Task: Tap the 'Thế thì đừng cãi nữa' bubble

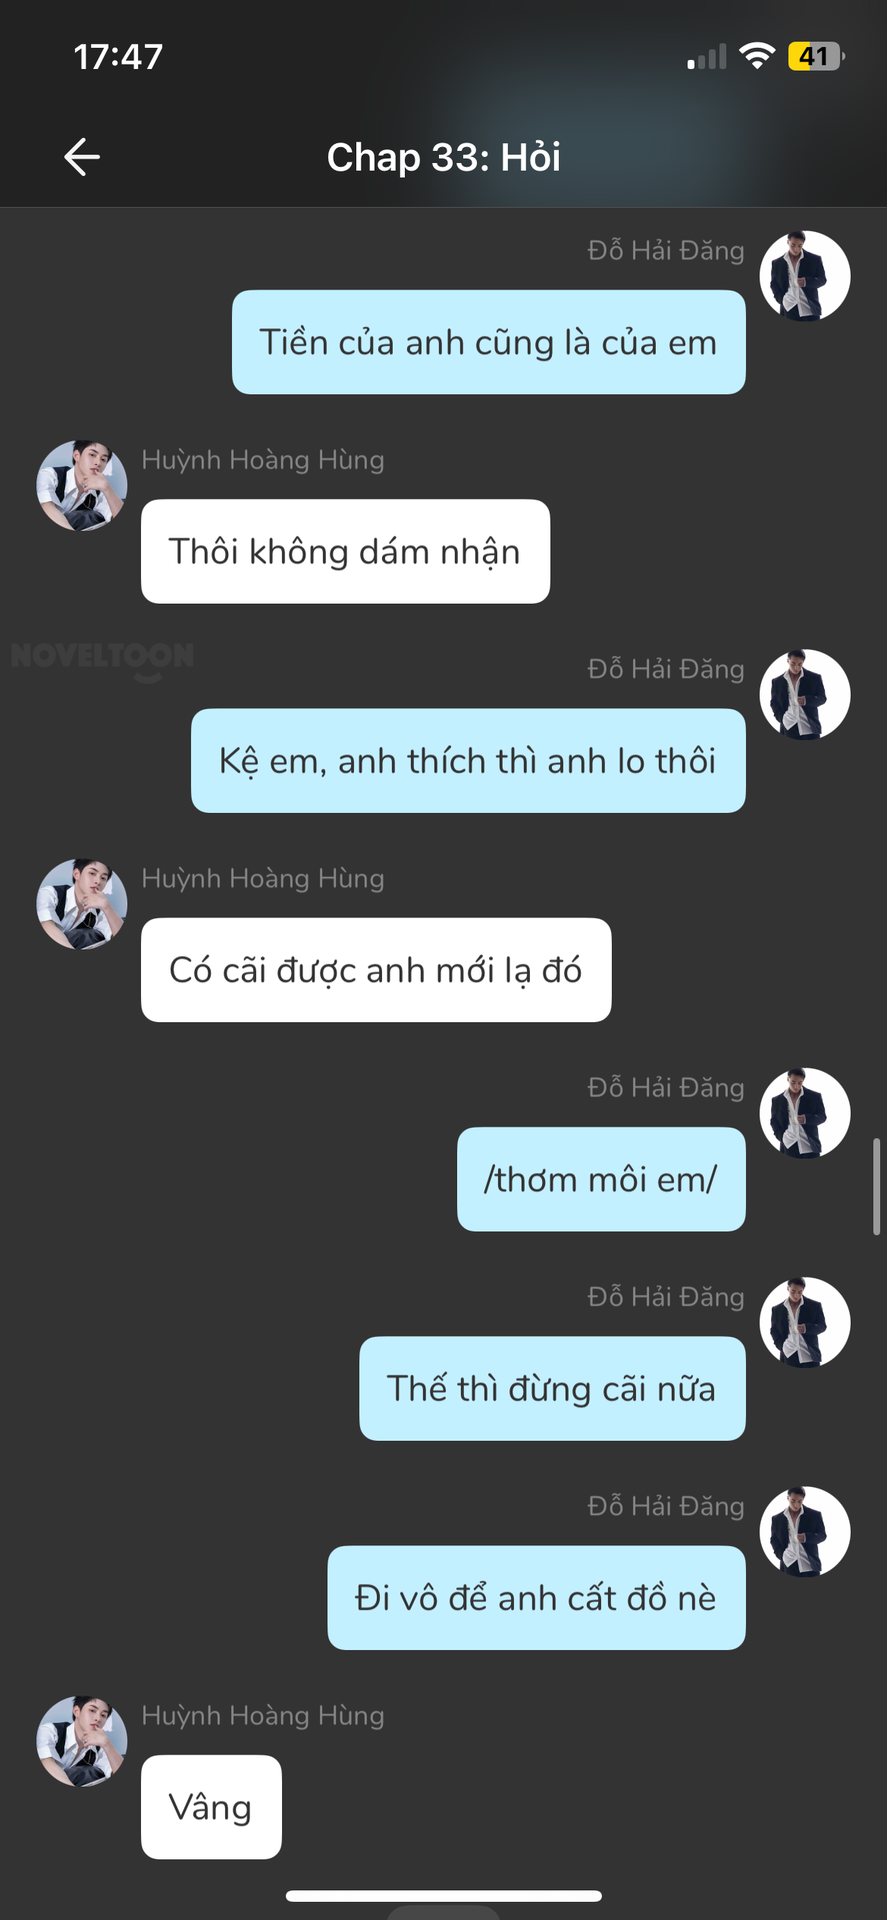Action: pyautogui.click(x=552, y=1388)
